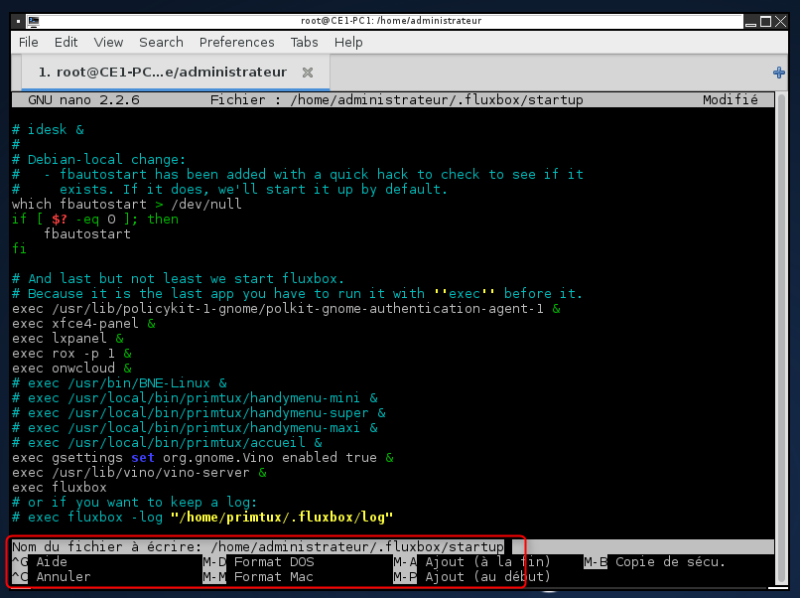Click the '# exec fluxbox -log' line
The height and width of the screenshot is (598, 800).
(203, 517)
